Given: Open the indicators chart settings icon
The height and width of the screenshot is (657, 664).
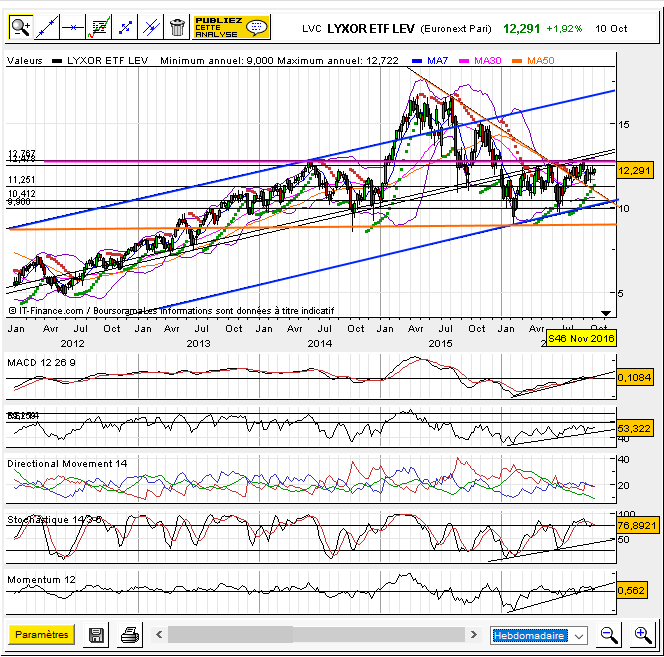Looking at the screenshot, I should (99, 27).
